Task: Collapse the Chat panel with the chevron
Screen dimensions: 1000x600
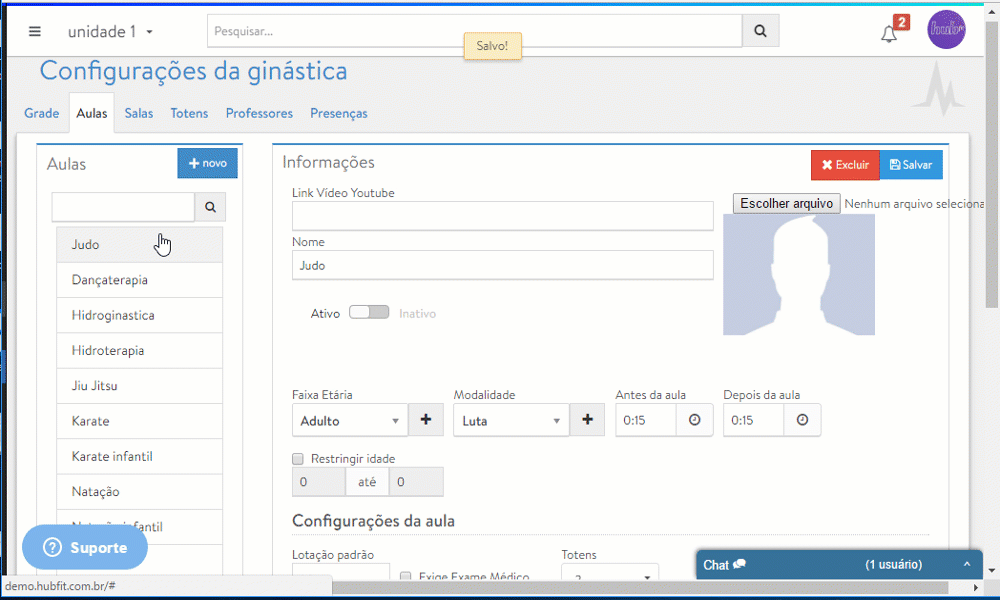Action: coord(966,564)
